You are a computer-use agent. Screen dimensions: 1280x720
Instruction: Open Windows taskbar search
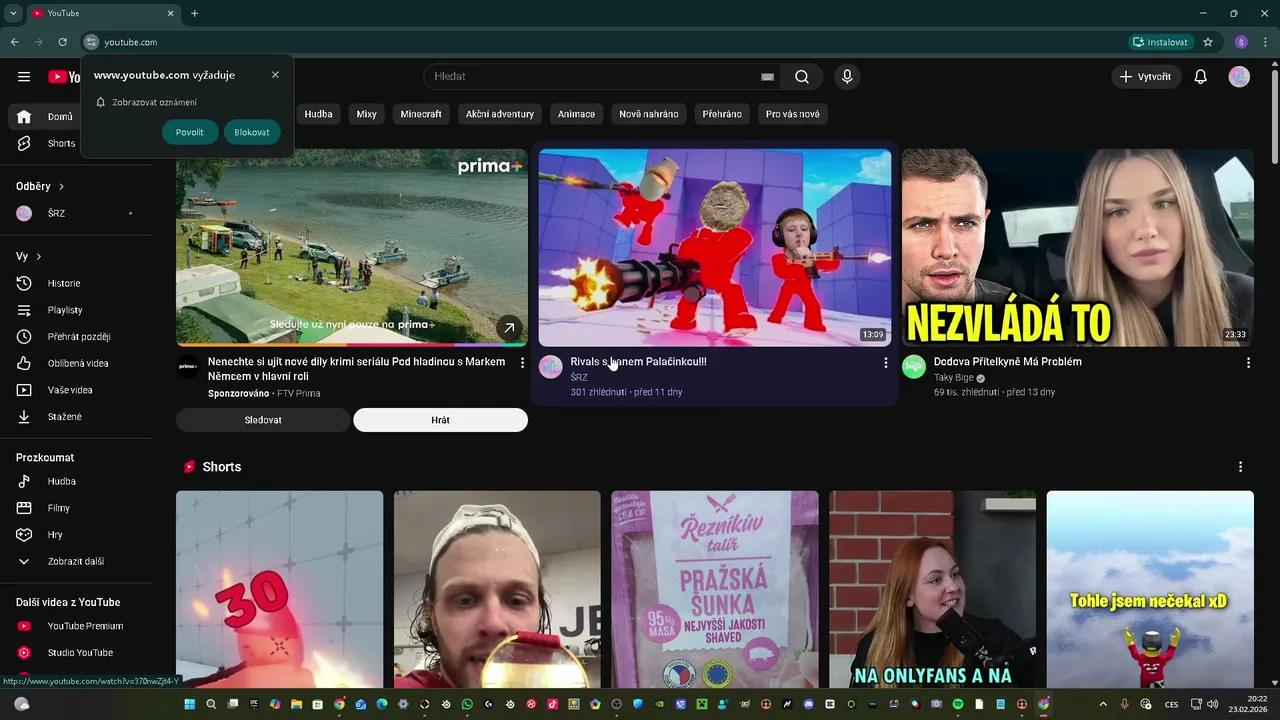pos(211,704)
